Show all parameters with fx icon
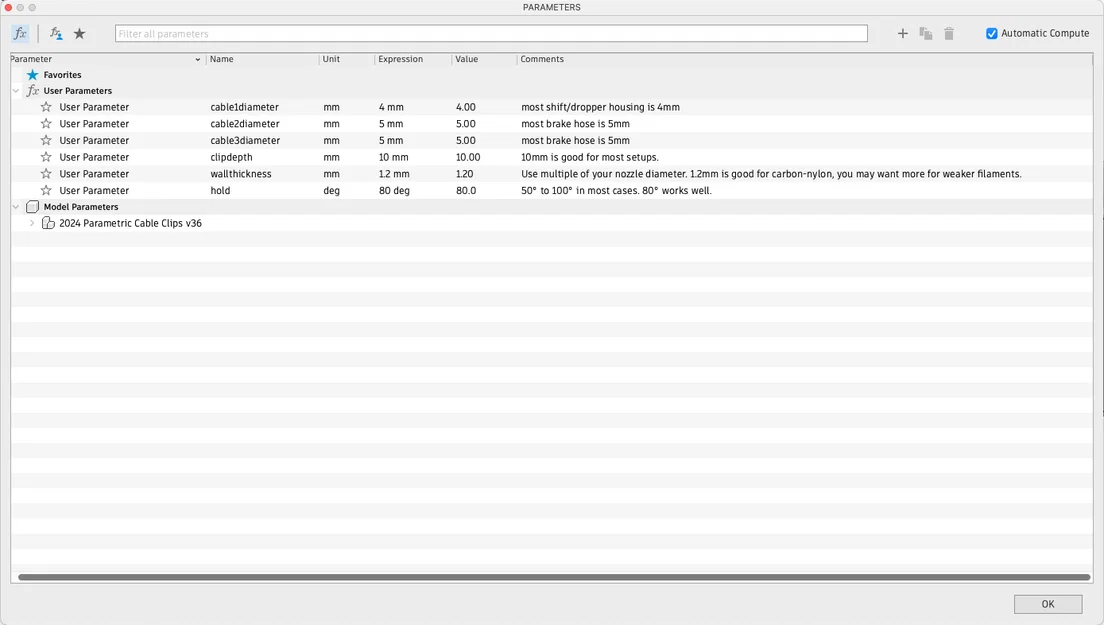The height and width of the screenshot is (625, 1104). coord(20,33)
